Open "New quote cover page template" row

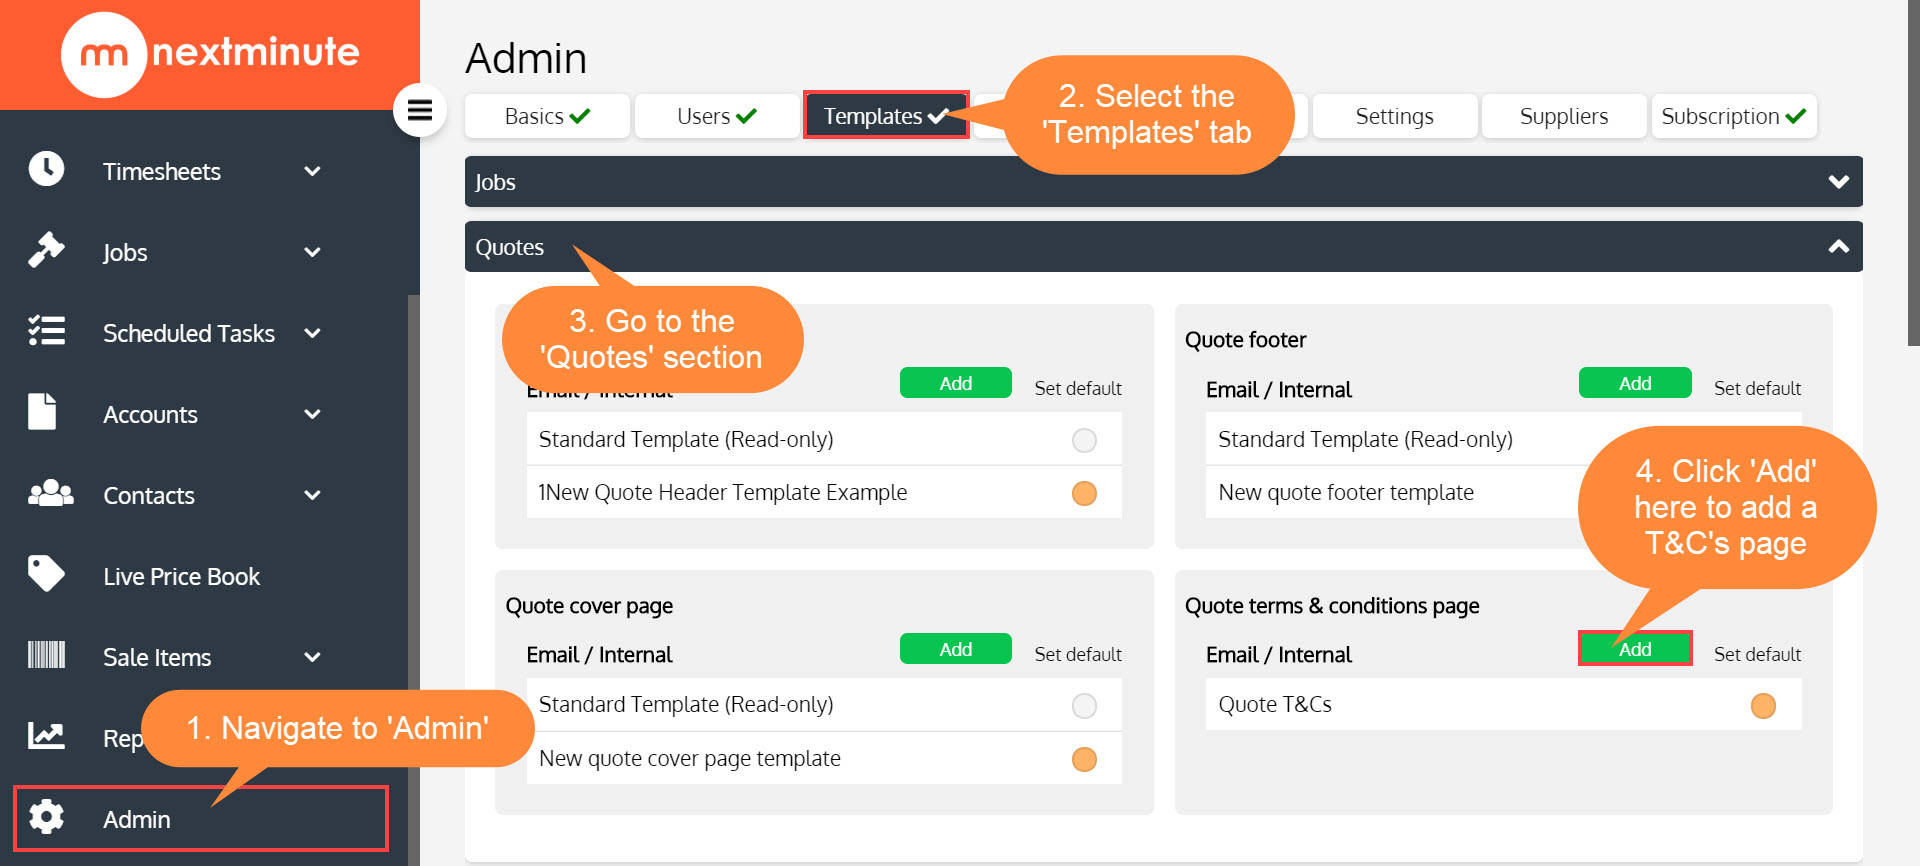[824, 758]
